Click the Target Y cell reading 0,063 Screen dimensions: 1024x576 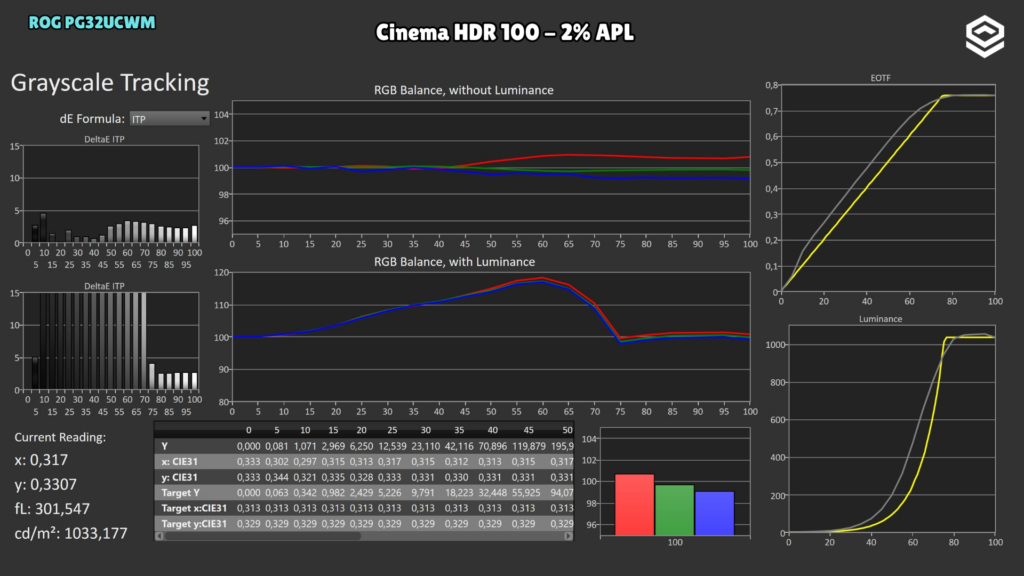276,493
